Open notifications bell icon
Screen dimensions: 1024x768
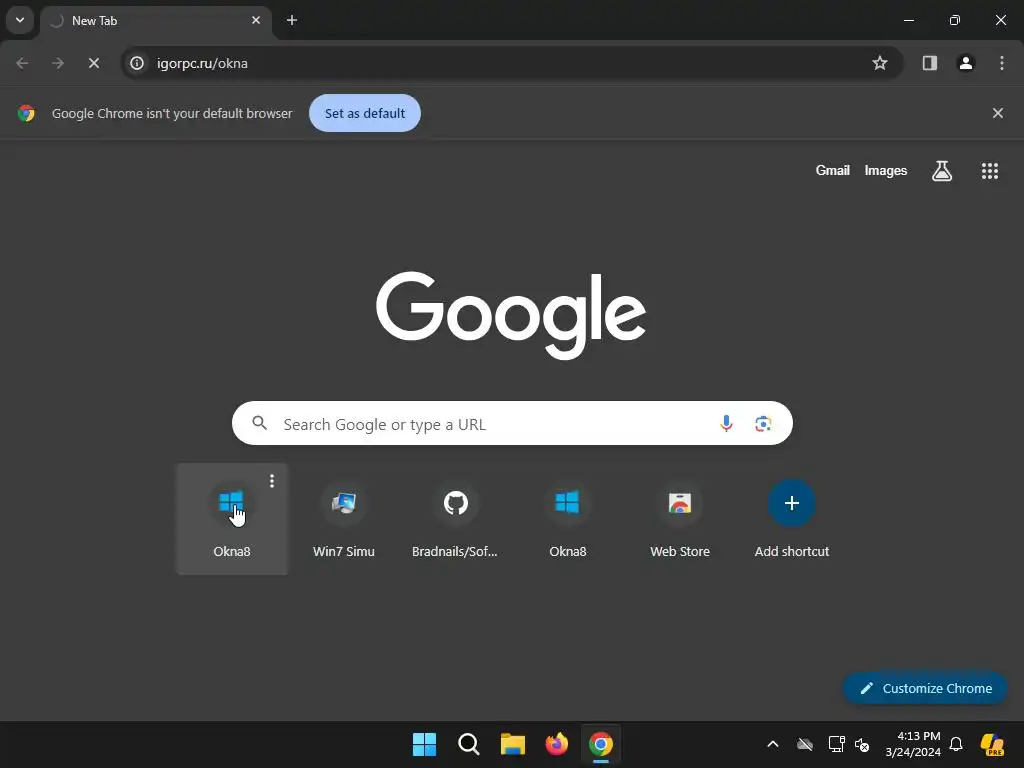click(956, 744)
